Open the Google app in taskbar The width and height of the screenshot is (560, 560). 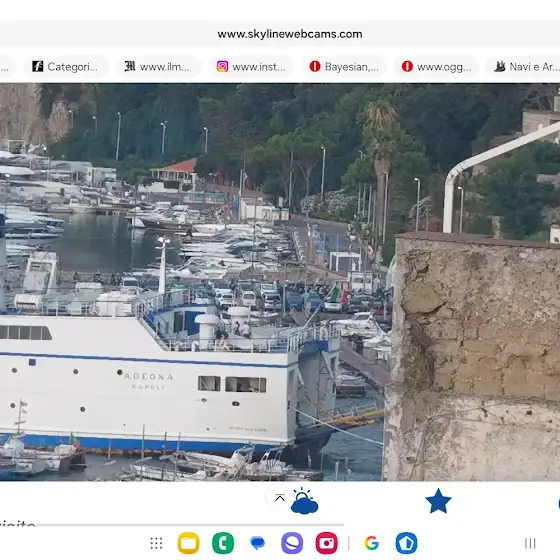pyautogui.click(x=372, y=543)
